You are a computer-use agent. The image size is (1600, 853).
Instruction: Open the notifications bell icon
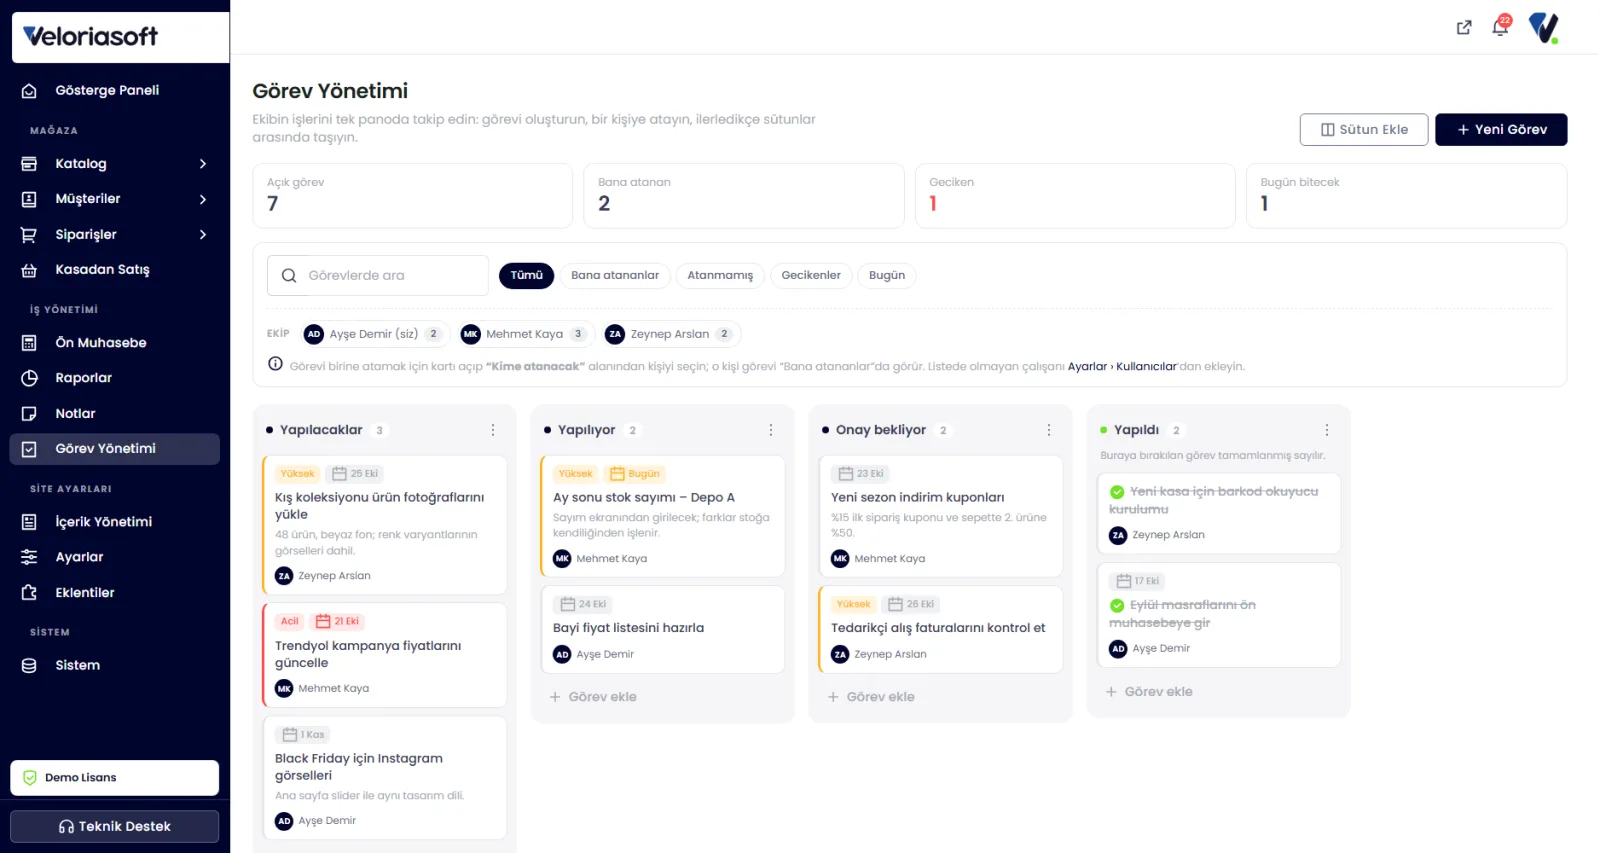coord(1500,27)
